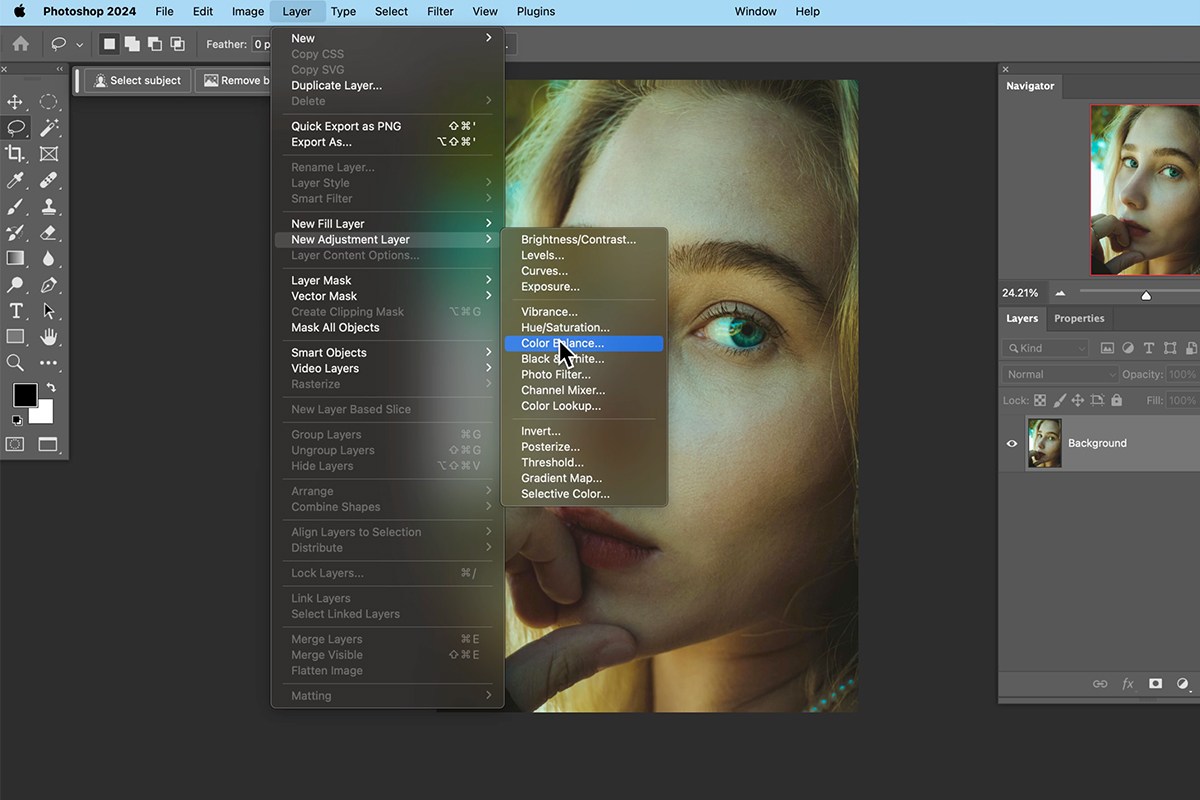Expand the Vector Mask submenu
This screenshot has width=1200, height=800.
(x=388, y=296)
